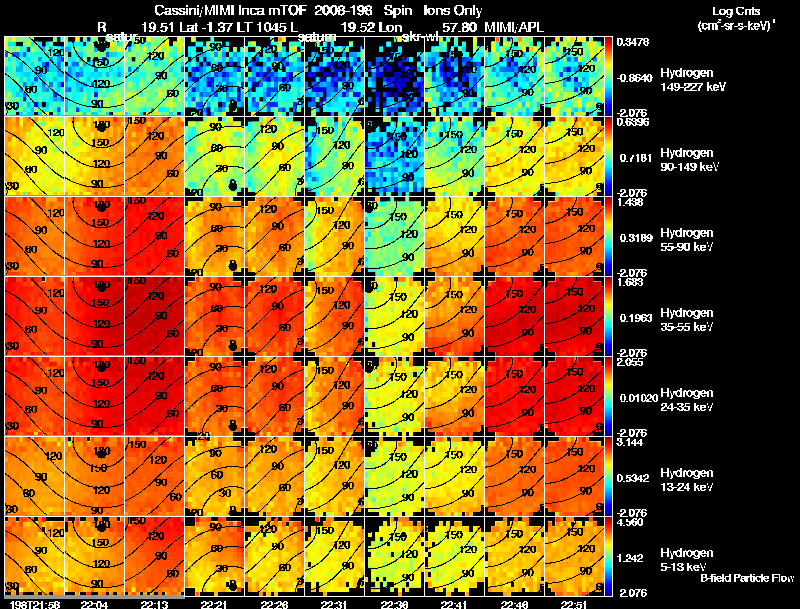The image size is (800, 609).
Task: Click the '1.242' color scale value
Action: tap(630, 559)
